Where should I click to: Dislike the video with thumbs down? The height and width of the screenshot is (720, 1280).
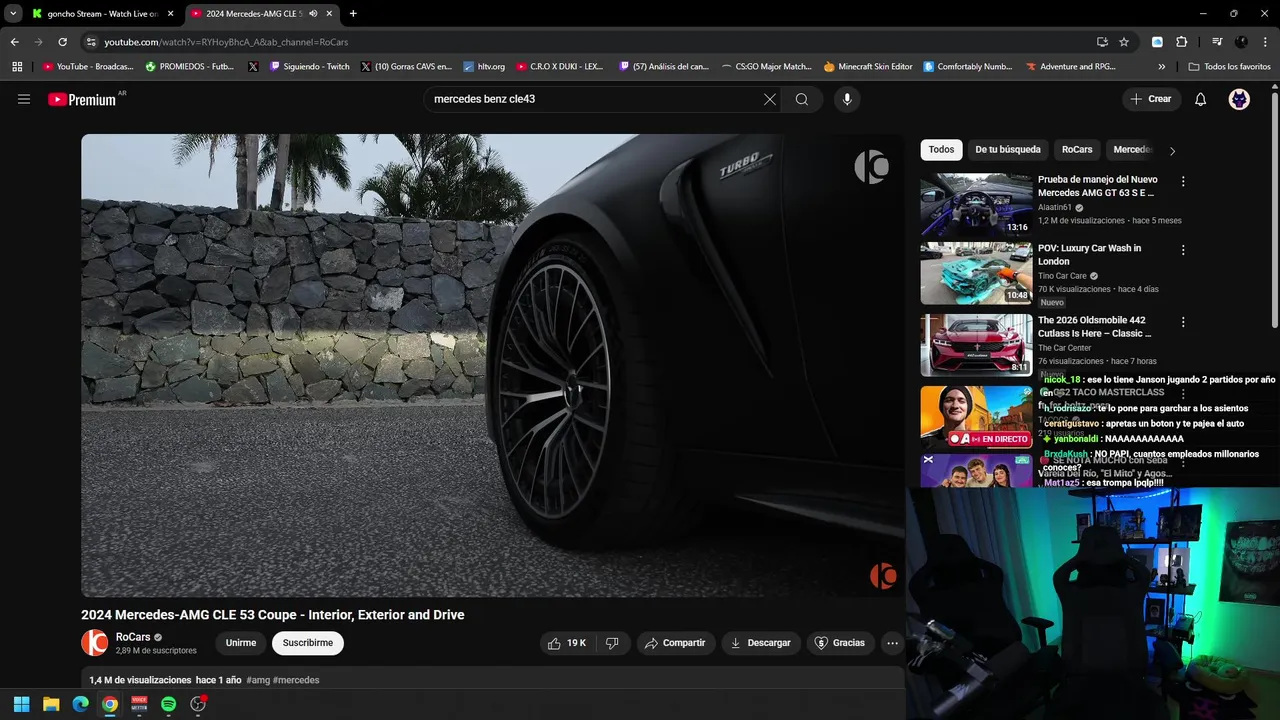pos(612,643)
